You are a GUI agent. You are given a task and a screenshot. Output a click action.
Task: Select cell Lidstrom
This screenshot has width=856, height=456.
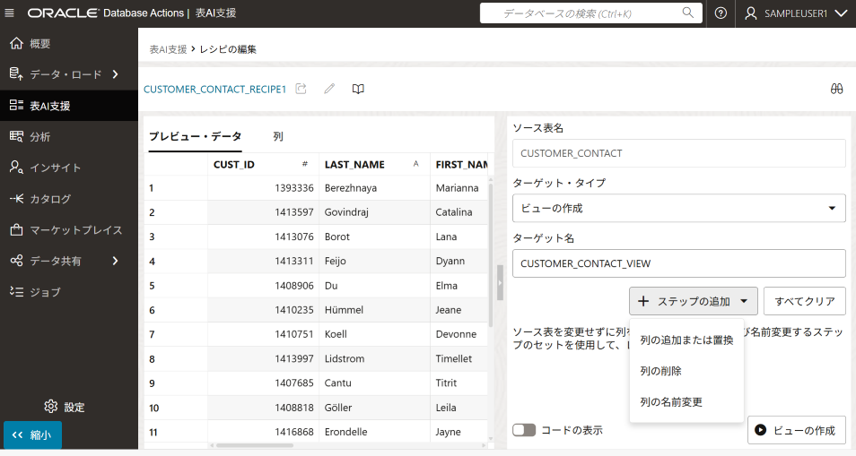[374, 359]
